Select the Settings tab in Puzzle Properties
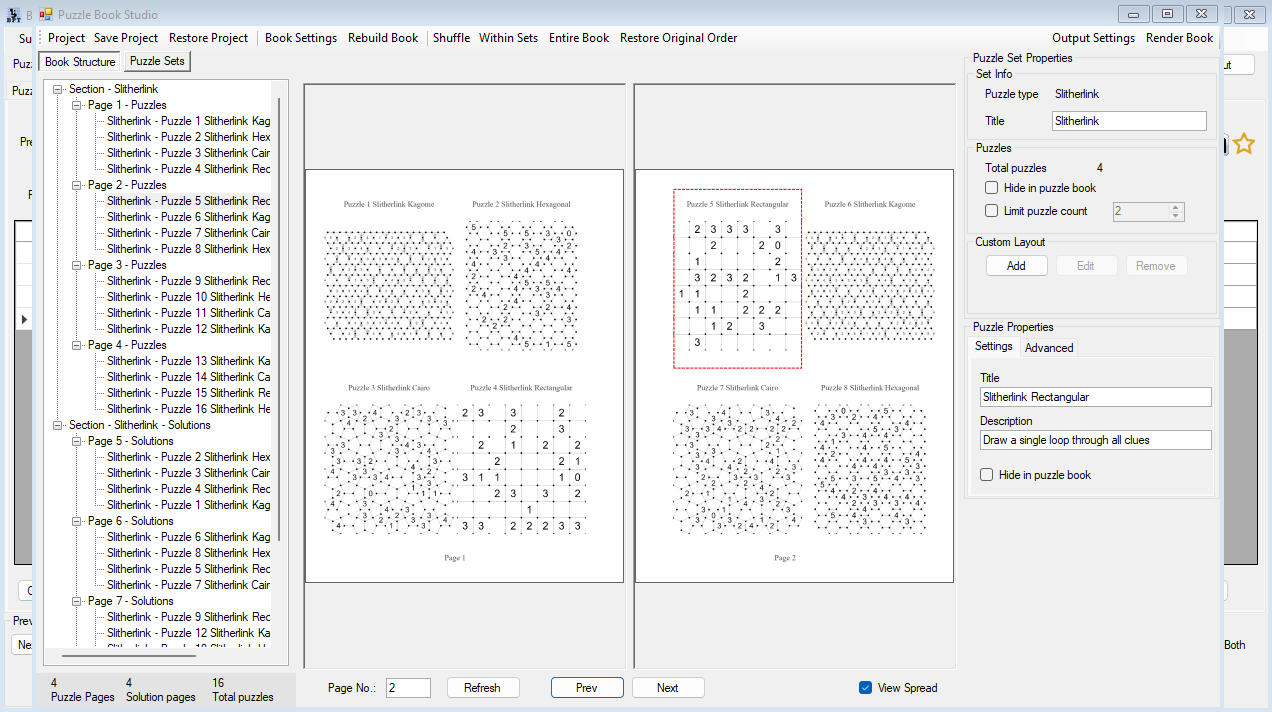This screenshot has height=712, width=1272. point(994,346)
